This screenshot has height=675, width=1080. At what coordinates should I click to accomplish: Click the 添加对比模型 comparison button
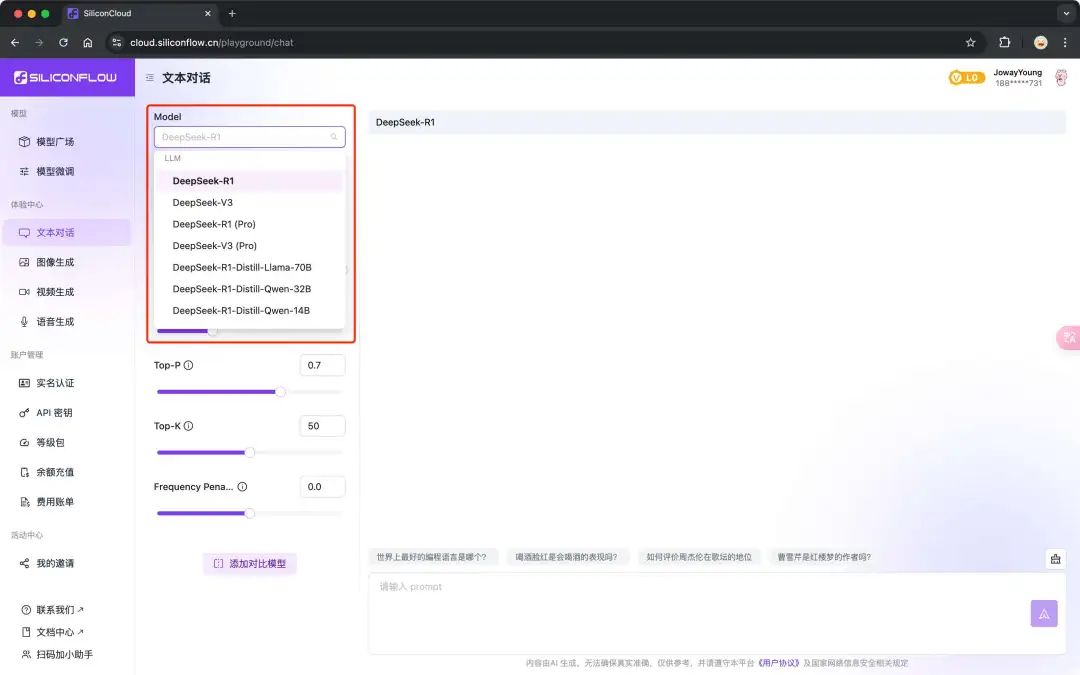[249, 563]
